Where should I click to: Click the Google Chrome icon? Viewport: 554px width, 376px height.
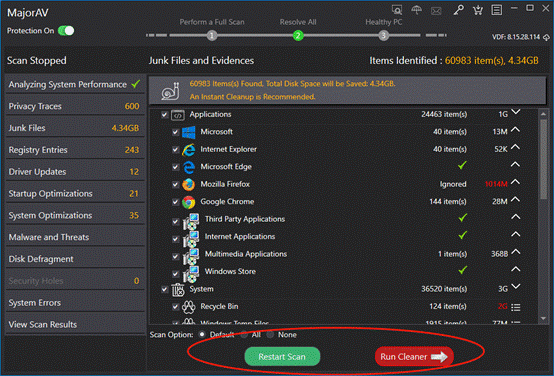pos(189,202)
